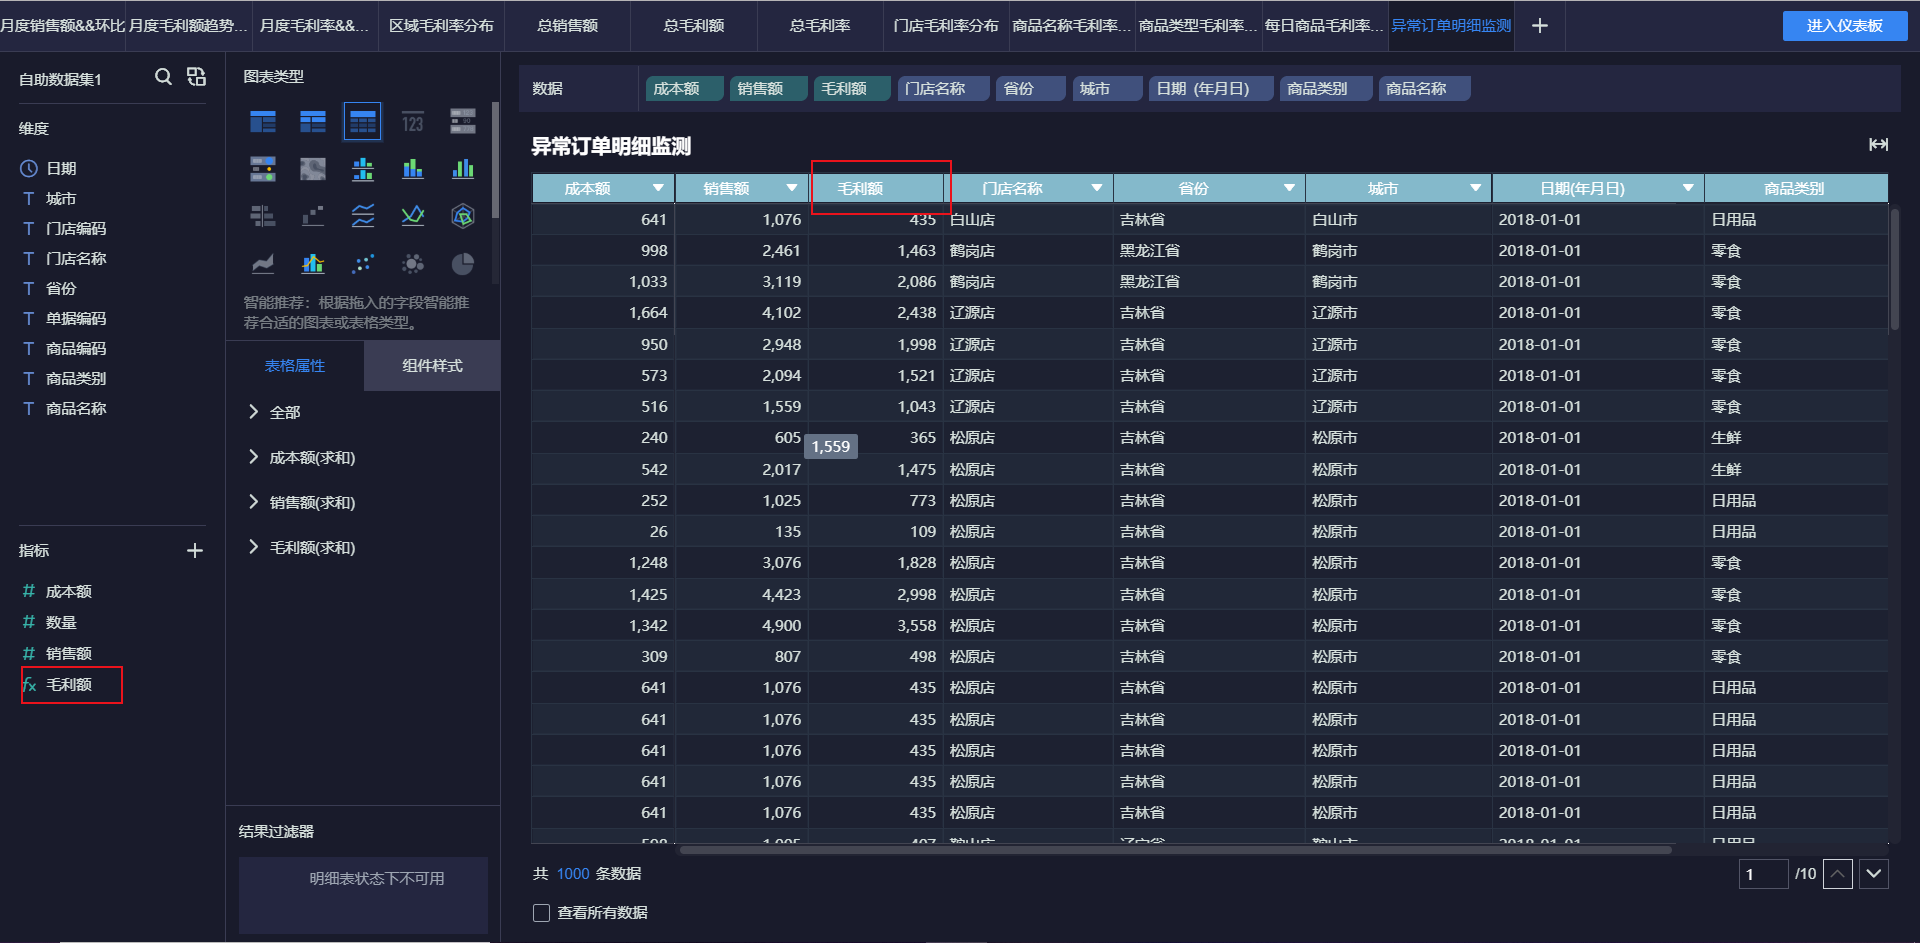Screen dimensions: 1920x943
Task: Switch to the 总毛利额 tab
Action: point(694,26)
